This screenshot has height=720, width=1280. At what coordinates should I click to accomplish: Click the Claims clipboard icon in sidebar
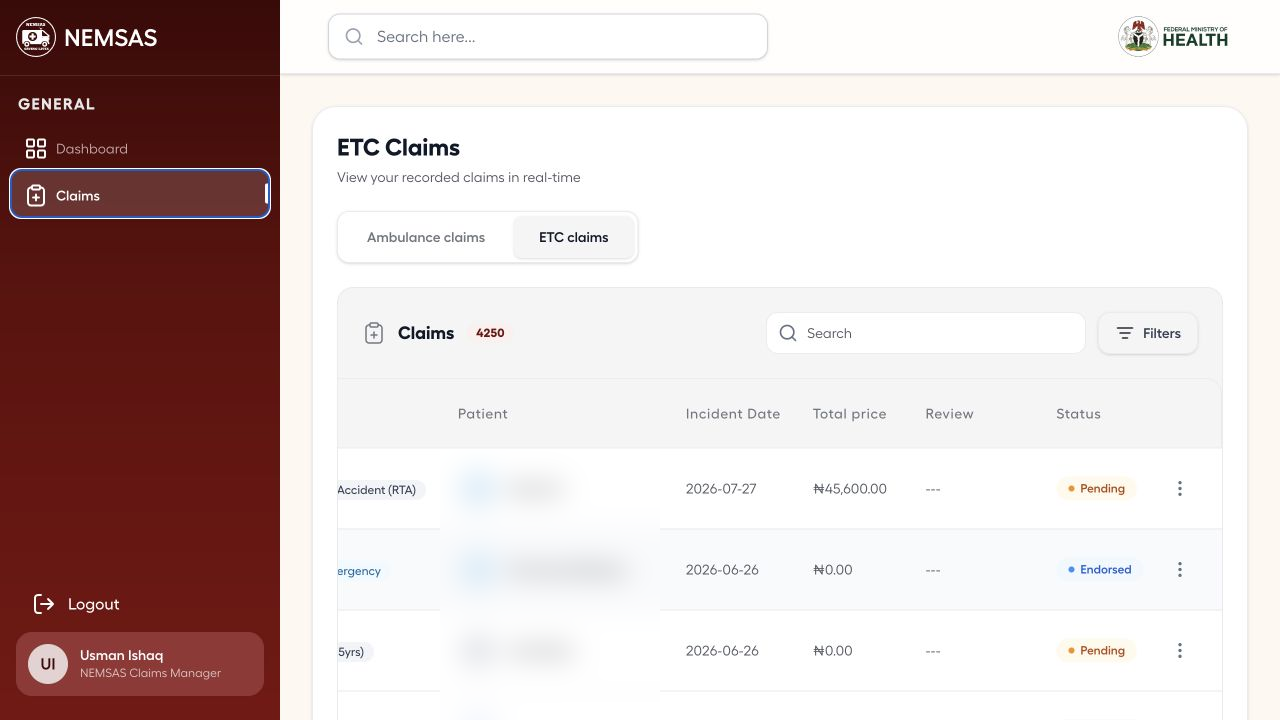(x=36, y=196)
